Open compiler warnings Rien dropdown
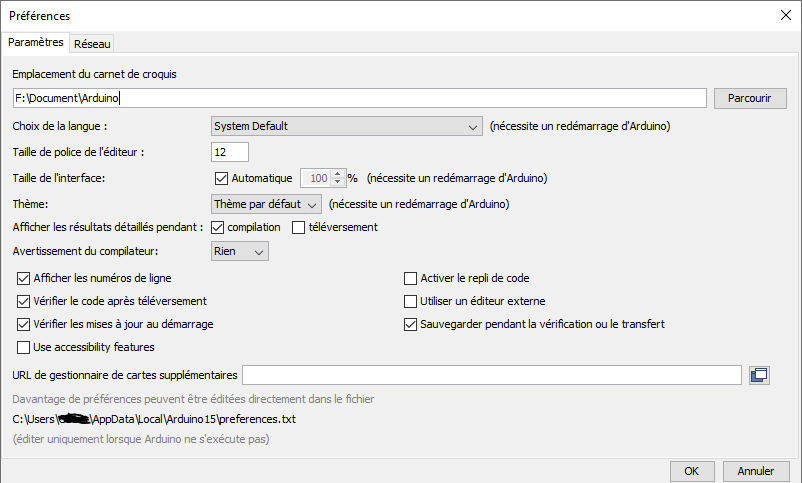Screen dimensions: 802x483 tap(240, 252)
